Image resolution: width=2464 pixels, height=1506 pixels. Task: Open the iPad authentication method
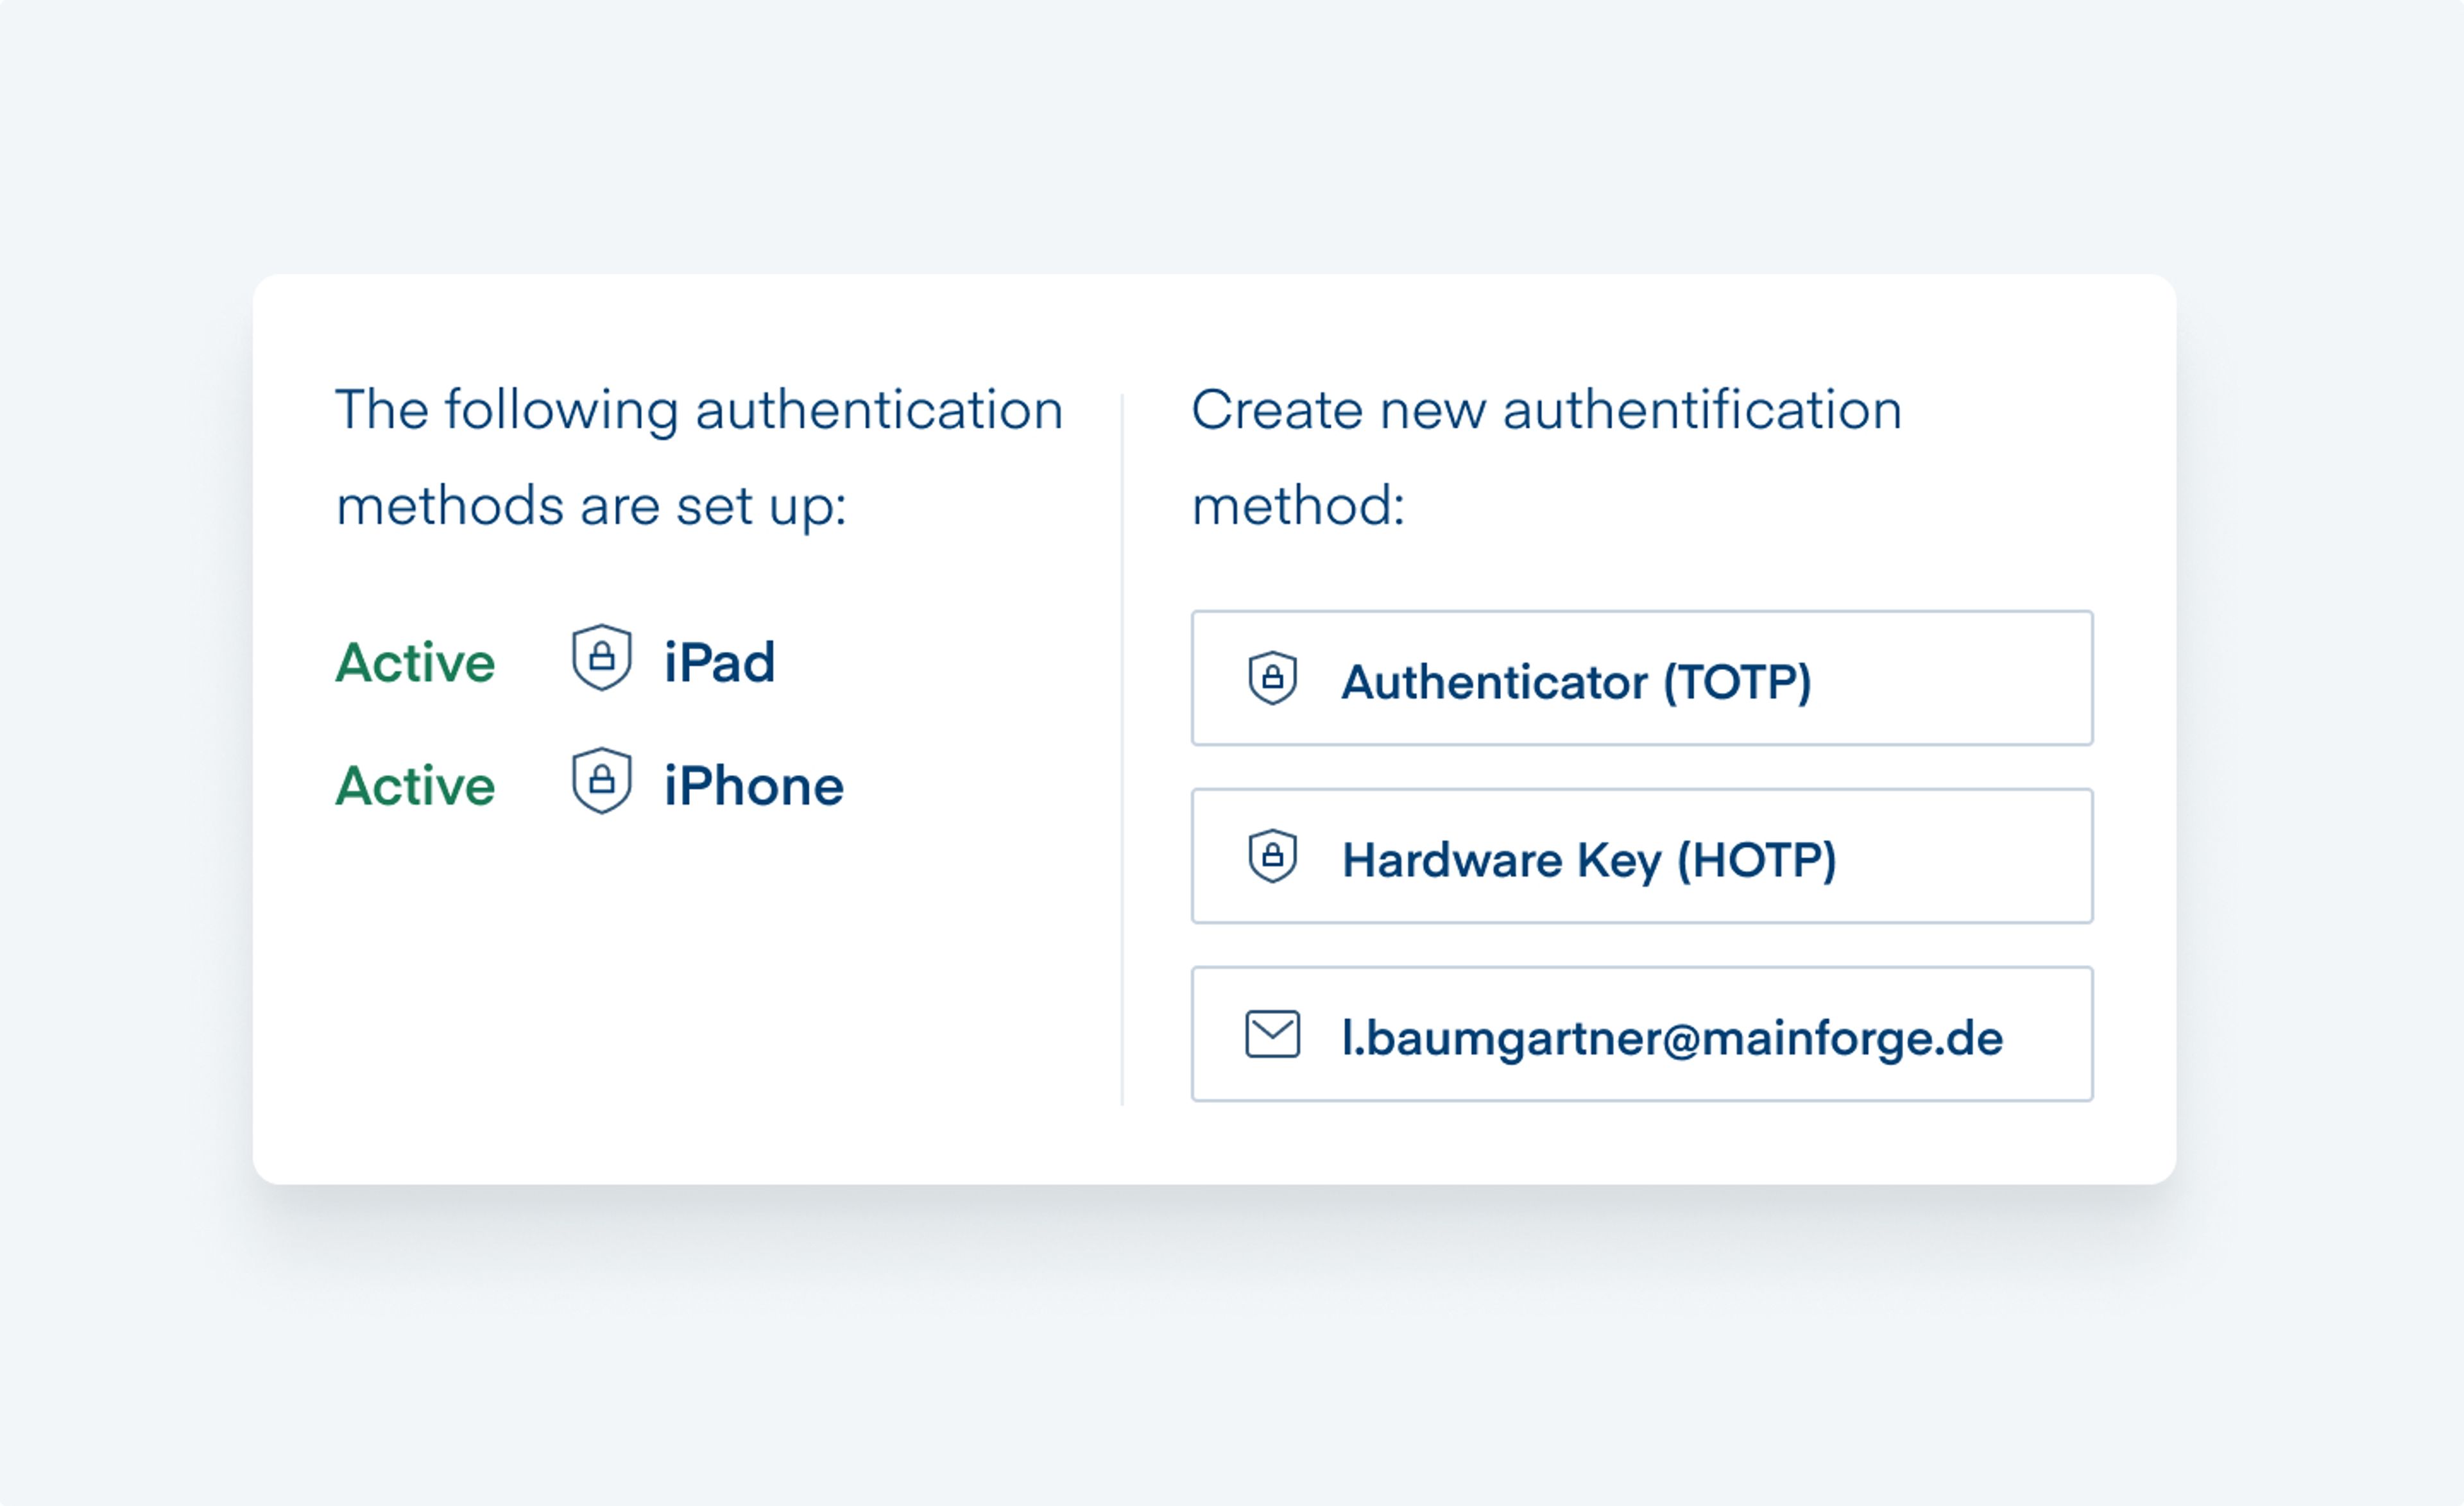(x=719, y=663)
